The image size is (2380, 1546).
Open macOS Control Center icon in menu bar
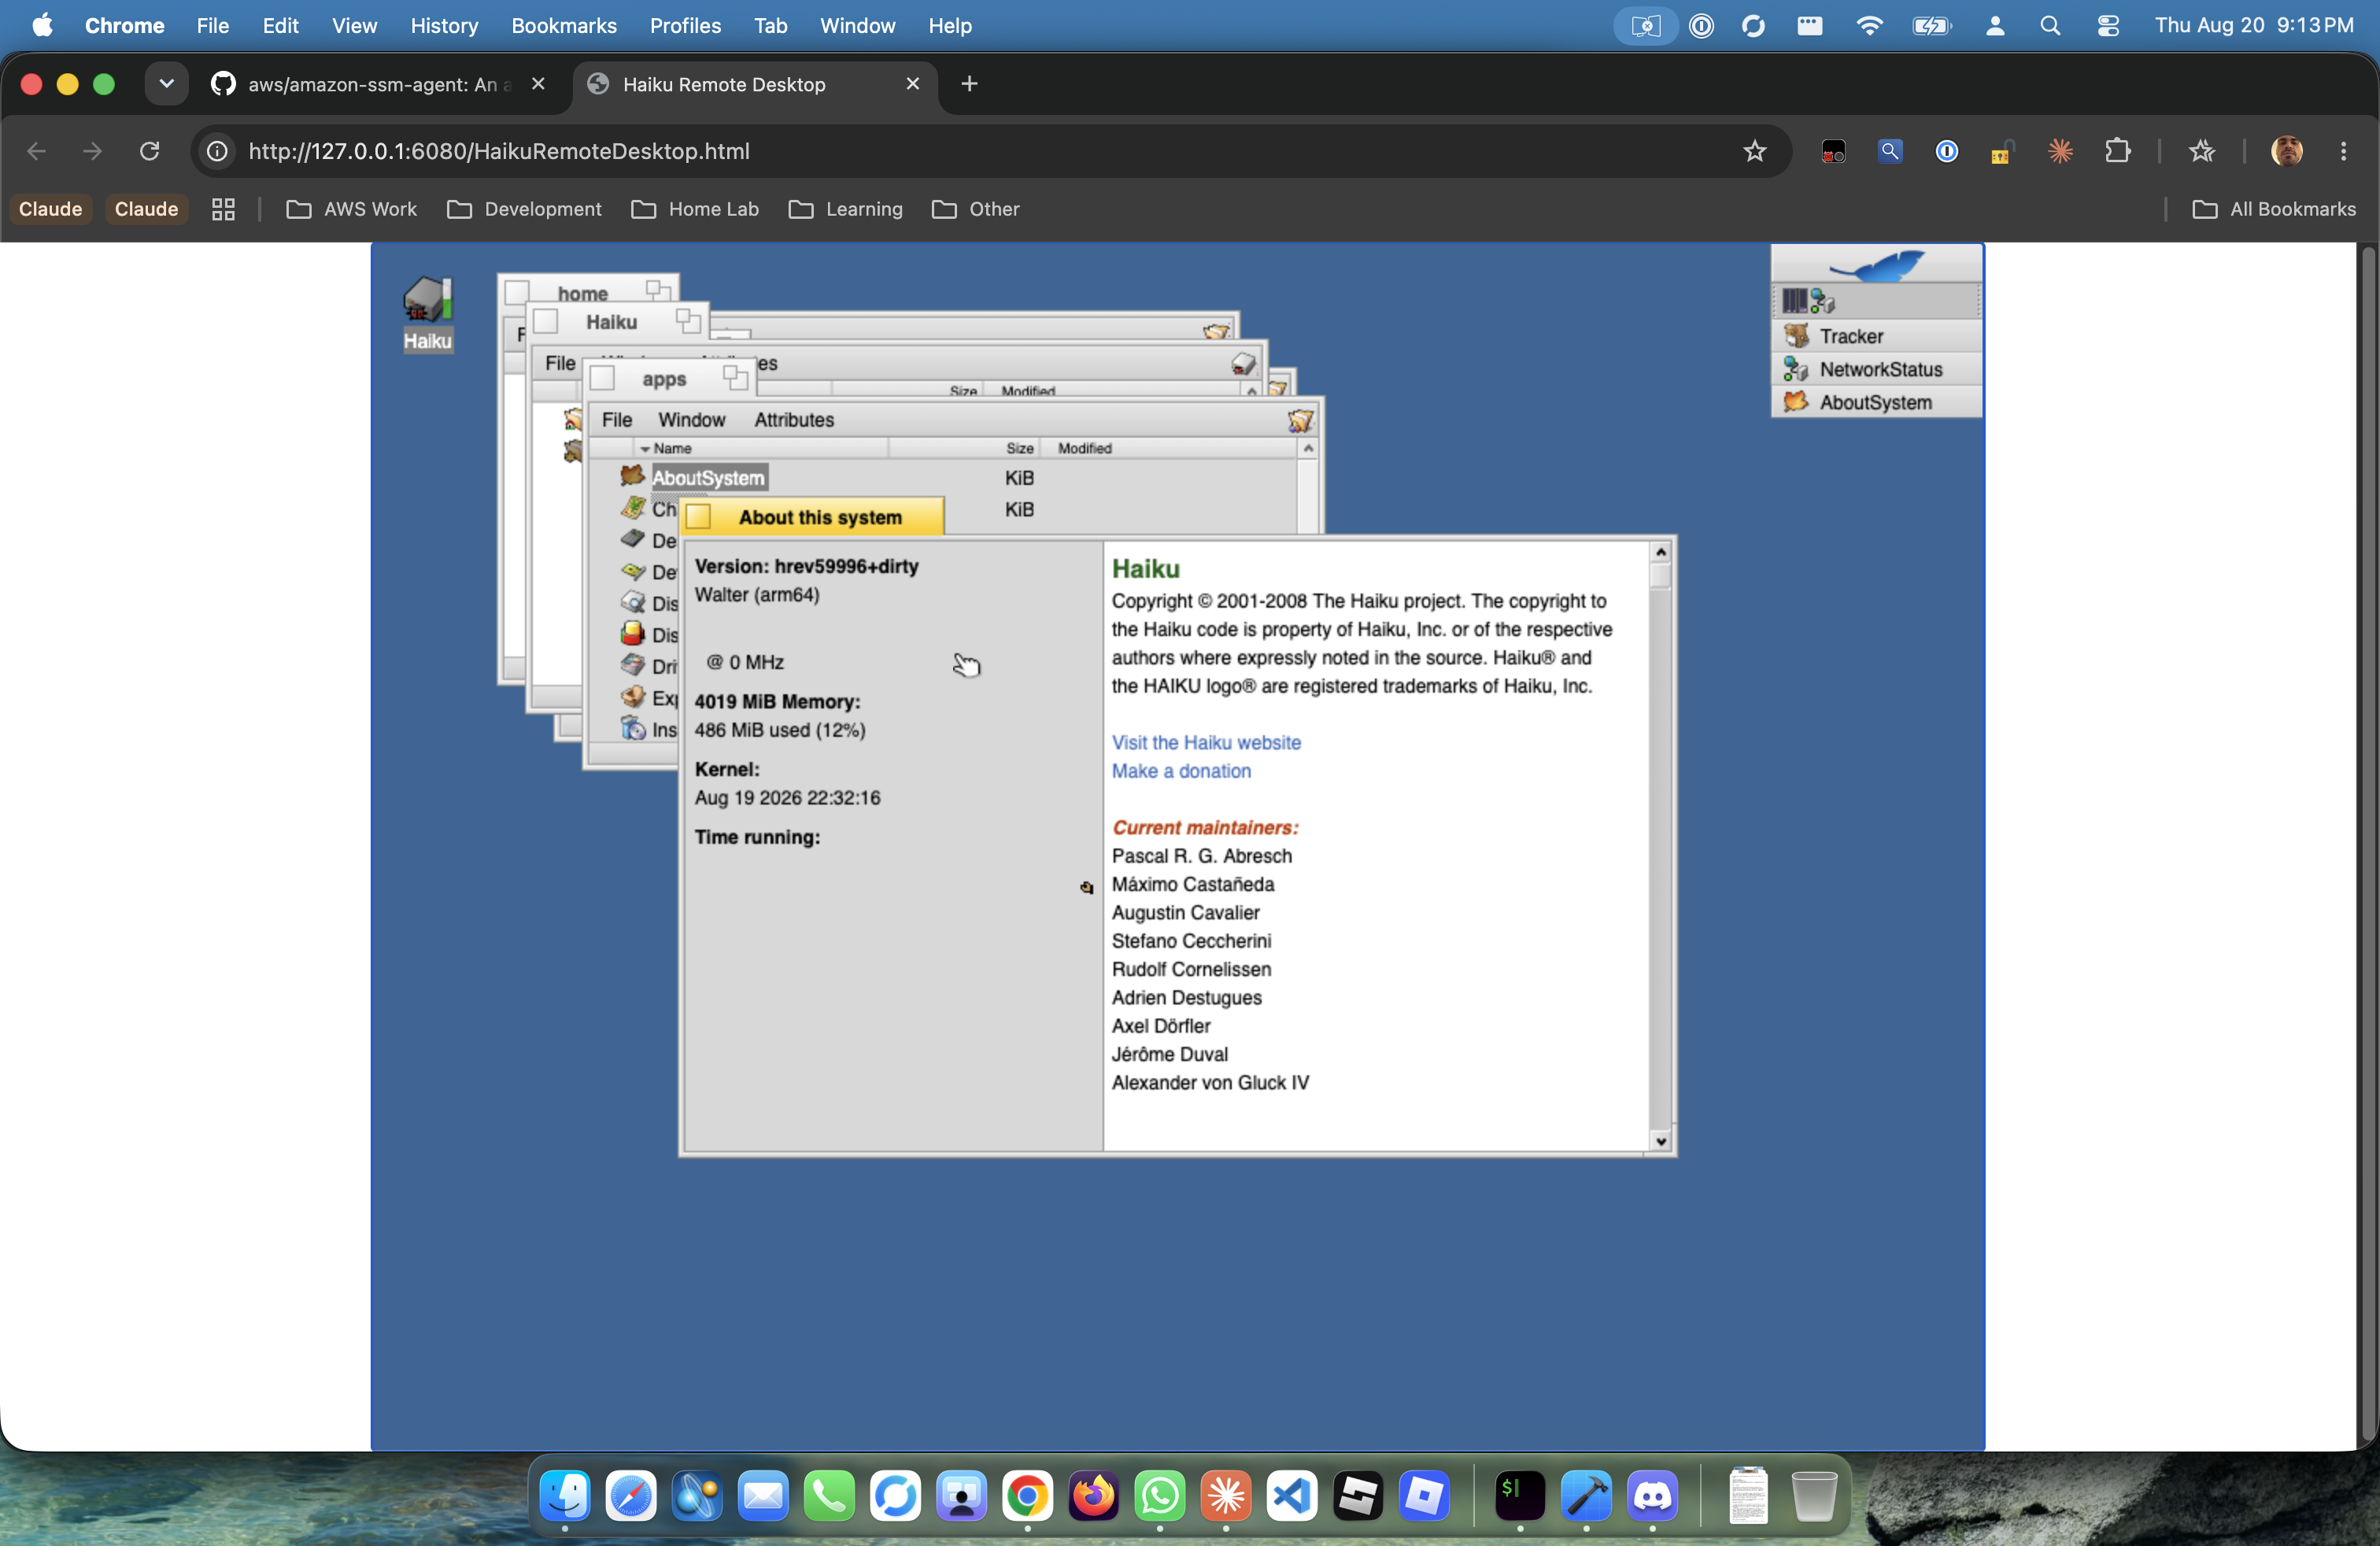point(2108,26)
